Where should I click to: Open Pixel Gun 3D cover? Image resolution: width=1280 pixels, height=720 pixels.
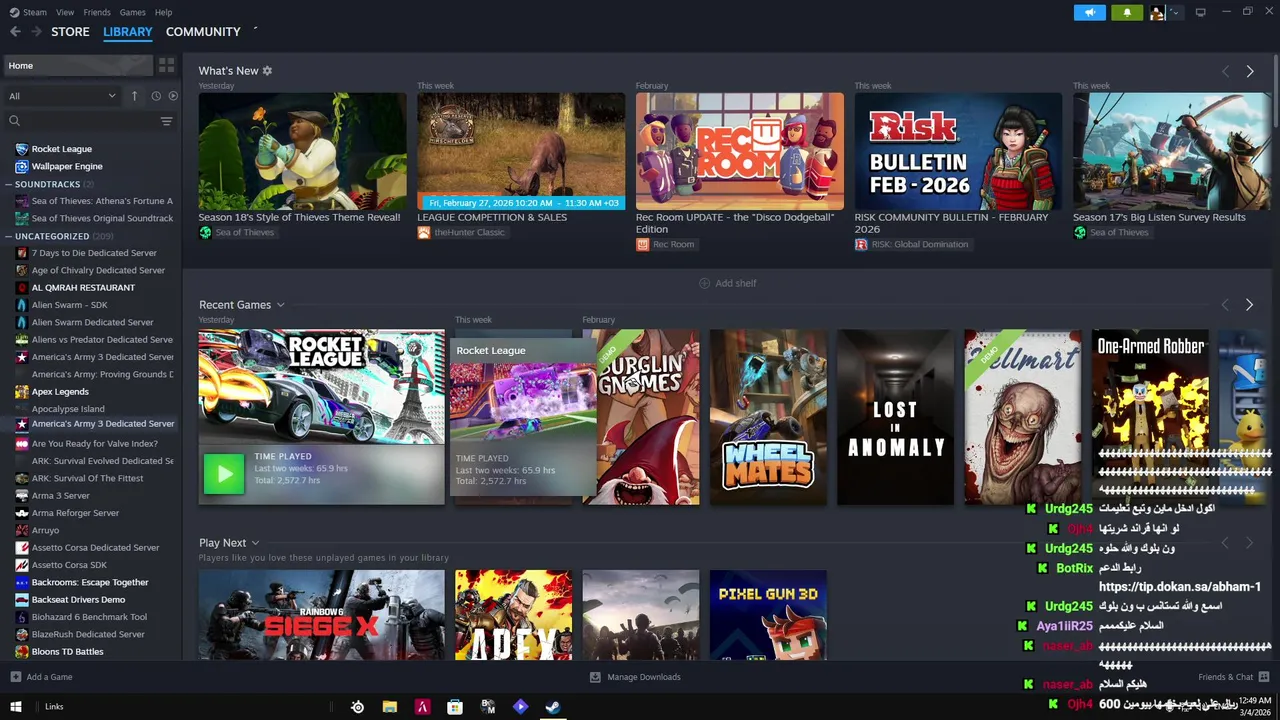pos(768,615)
